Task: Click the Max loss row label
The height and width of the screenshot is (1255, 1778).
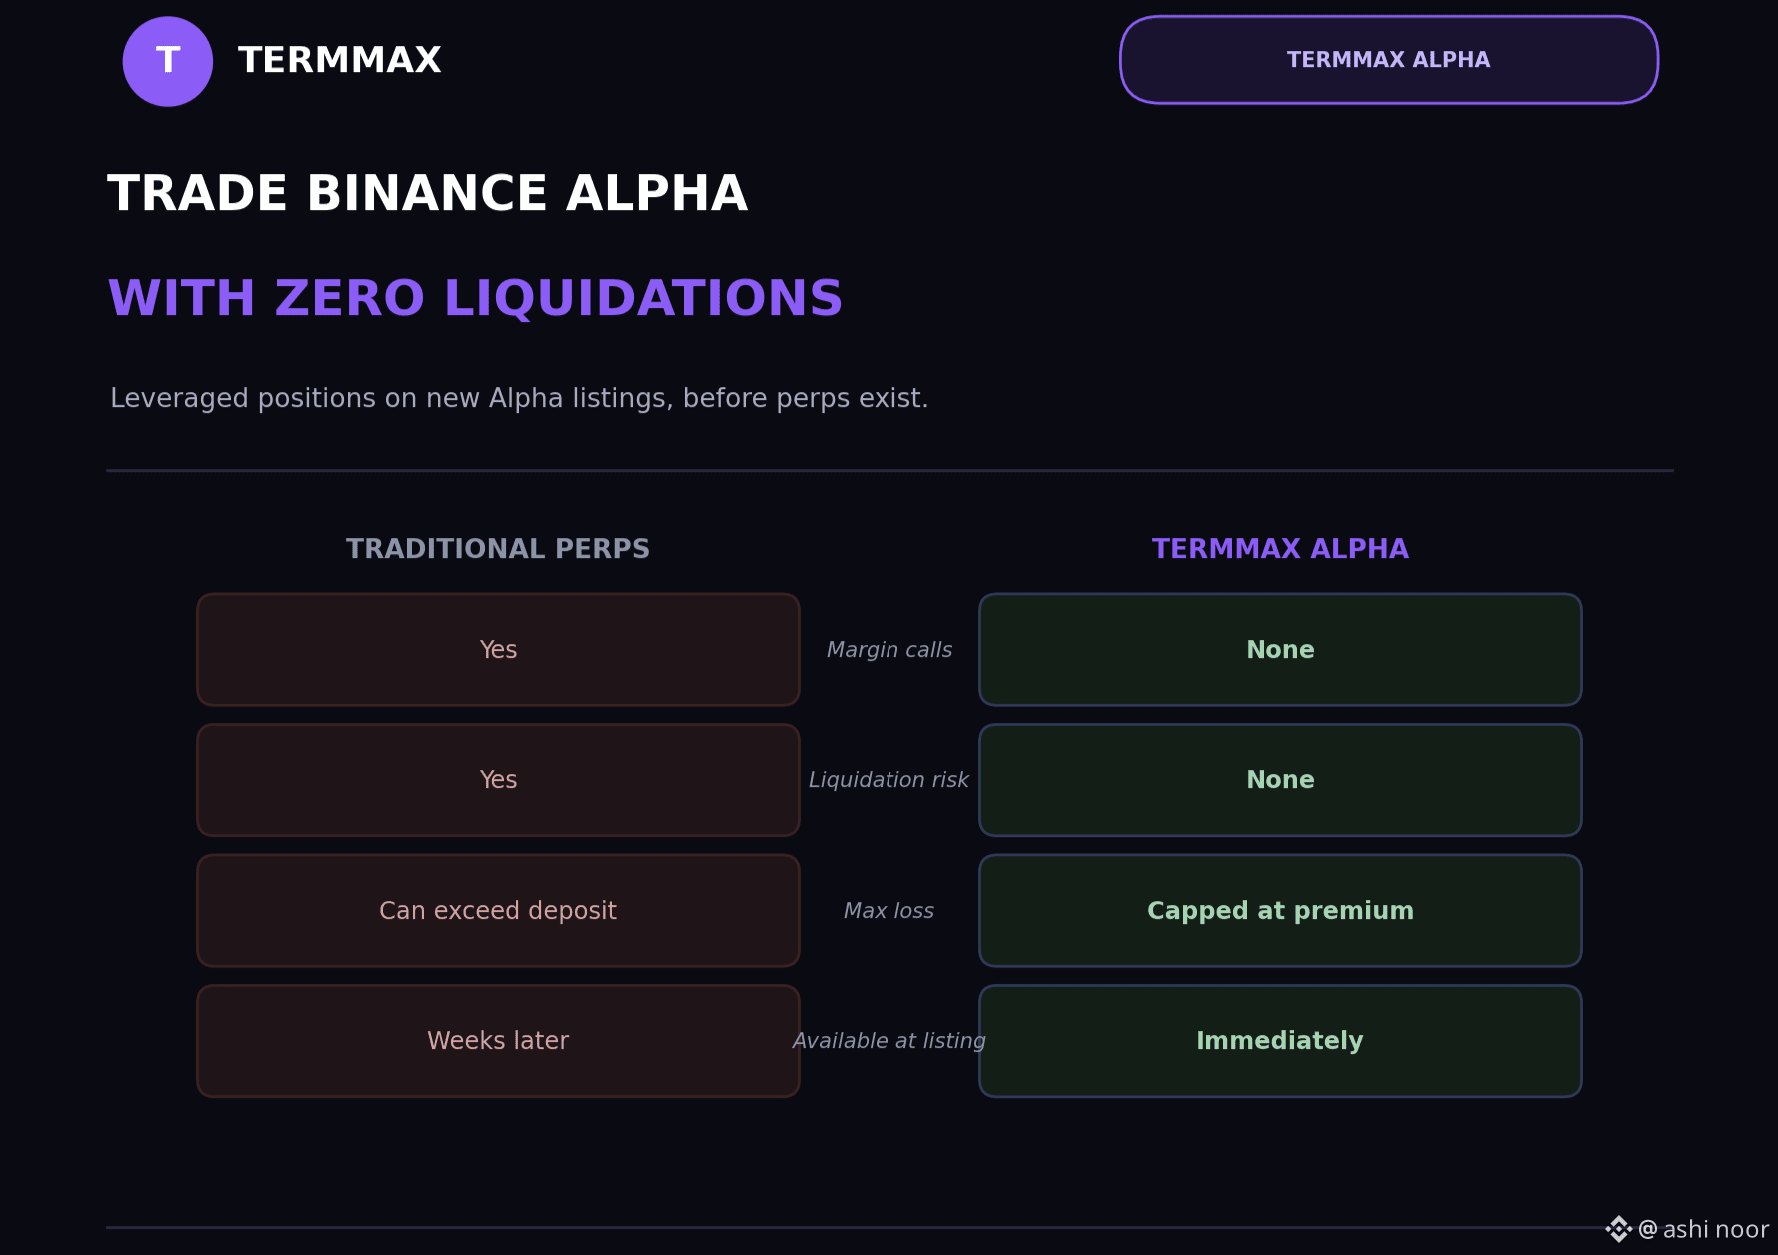Action: [x=889, y=911]
